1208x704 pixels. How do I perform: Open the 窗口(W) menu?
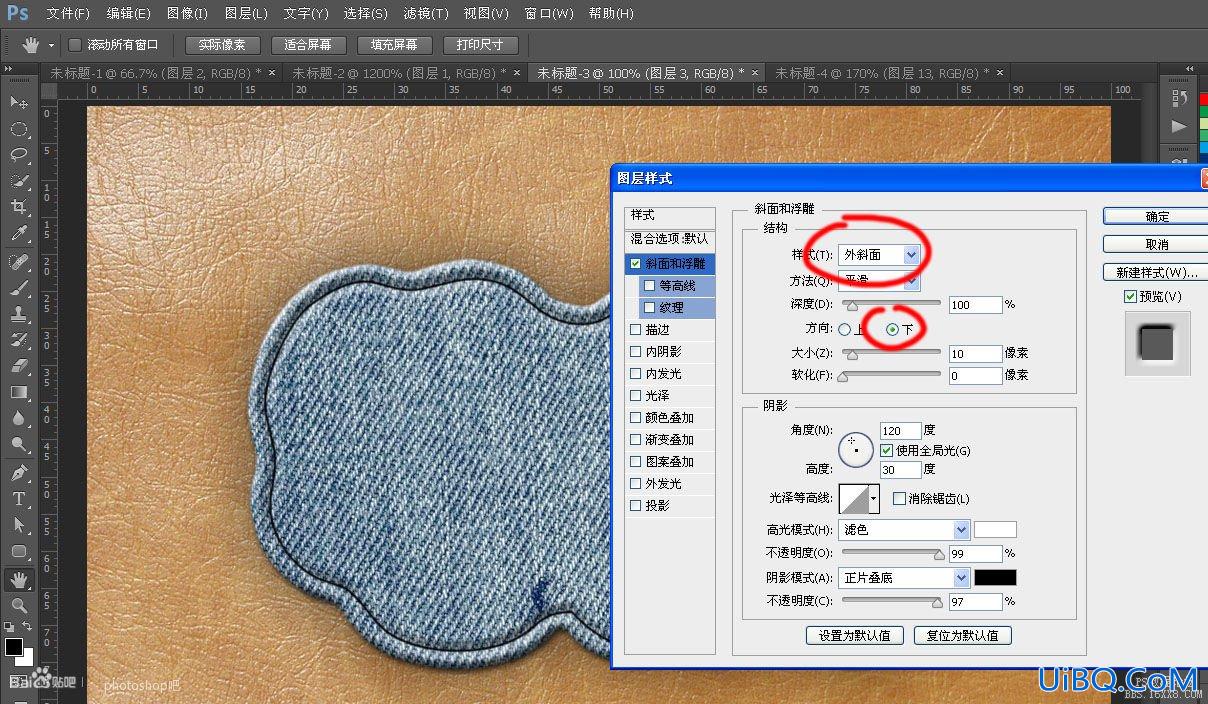(549, 14)
